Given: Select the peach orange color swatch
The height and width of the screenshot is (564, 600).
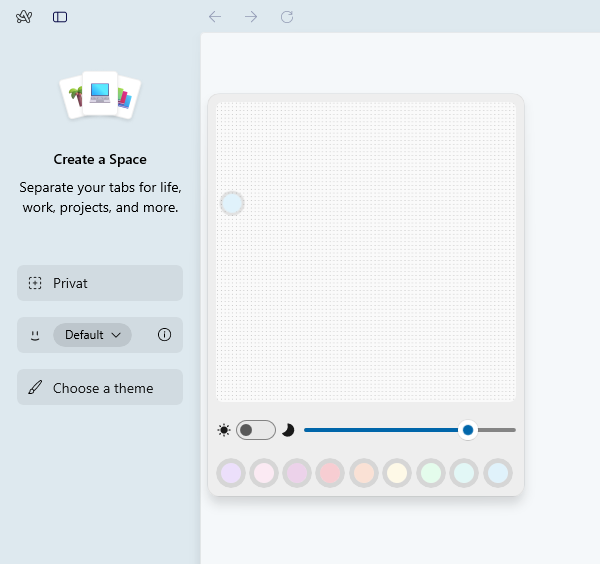Looking at the screenshot, I should coord(364,473).
